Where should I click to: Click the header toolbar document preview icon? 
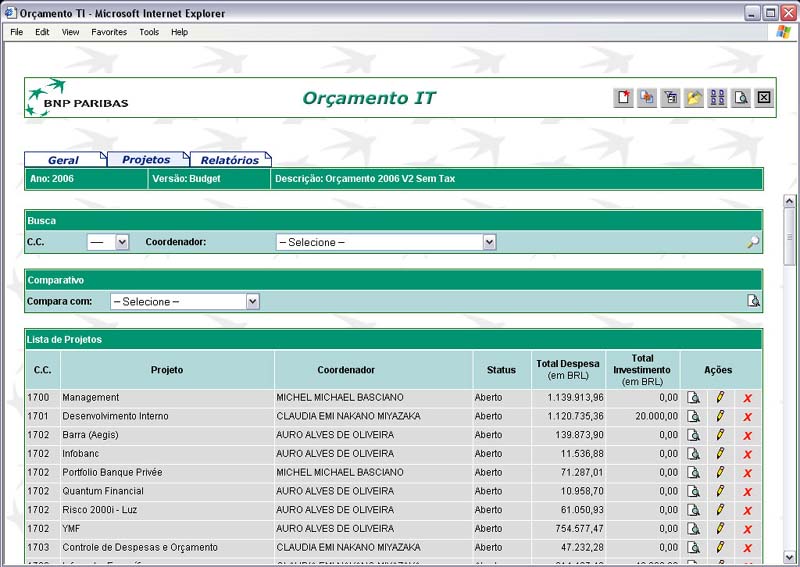(x=741, y=97)
